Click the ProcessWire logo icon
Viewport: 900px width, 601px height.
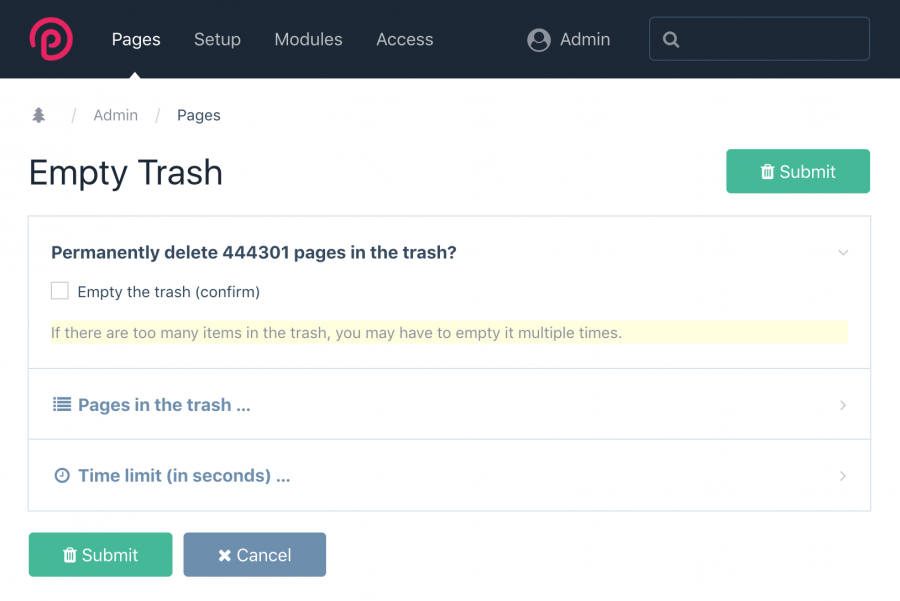(x=51, y=38)
